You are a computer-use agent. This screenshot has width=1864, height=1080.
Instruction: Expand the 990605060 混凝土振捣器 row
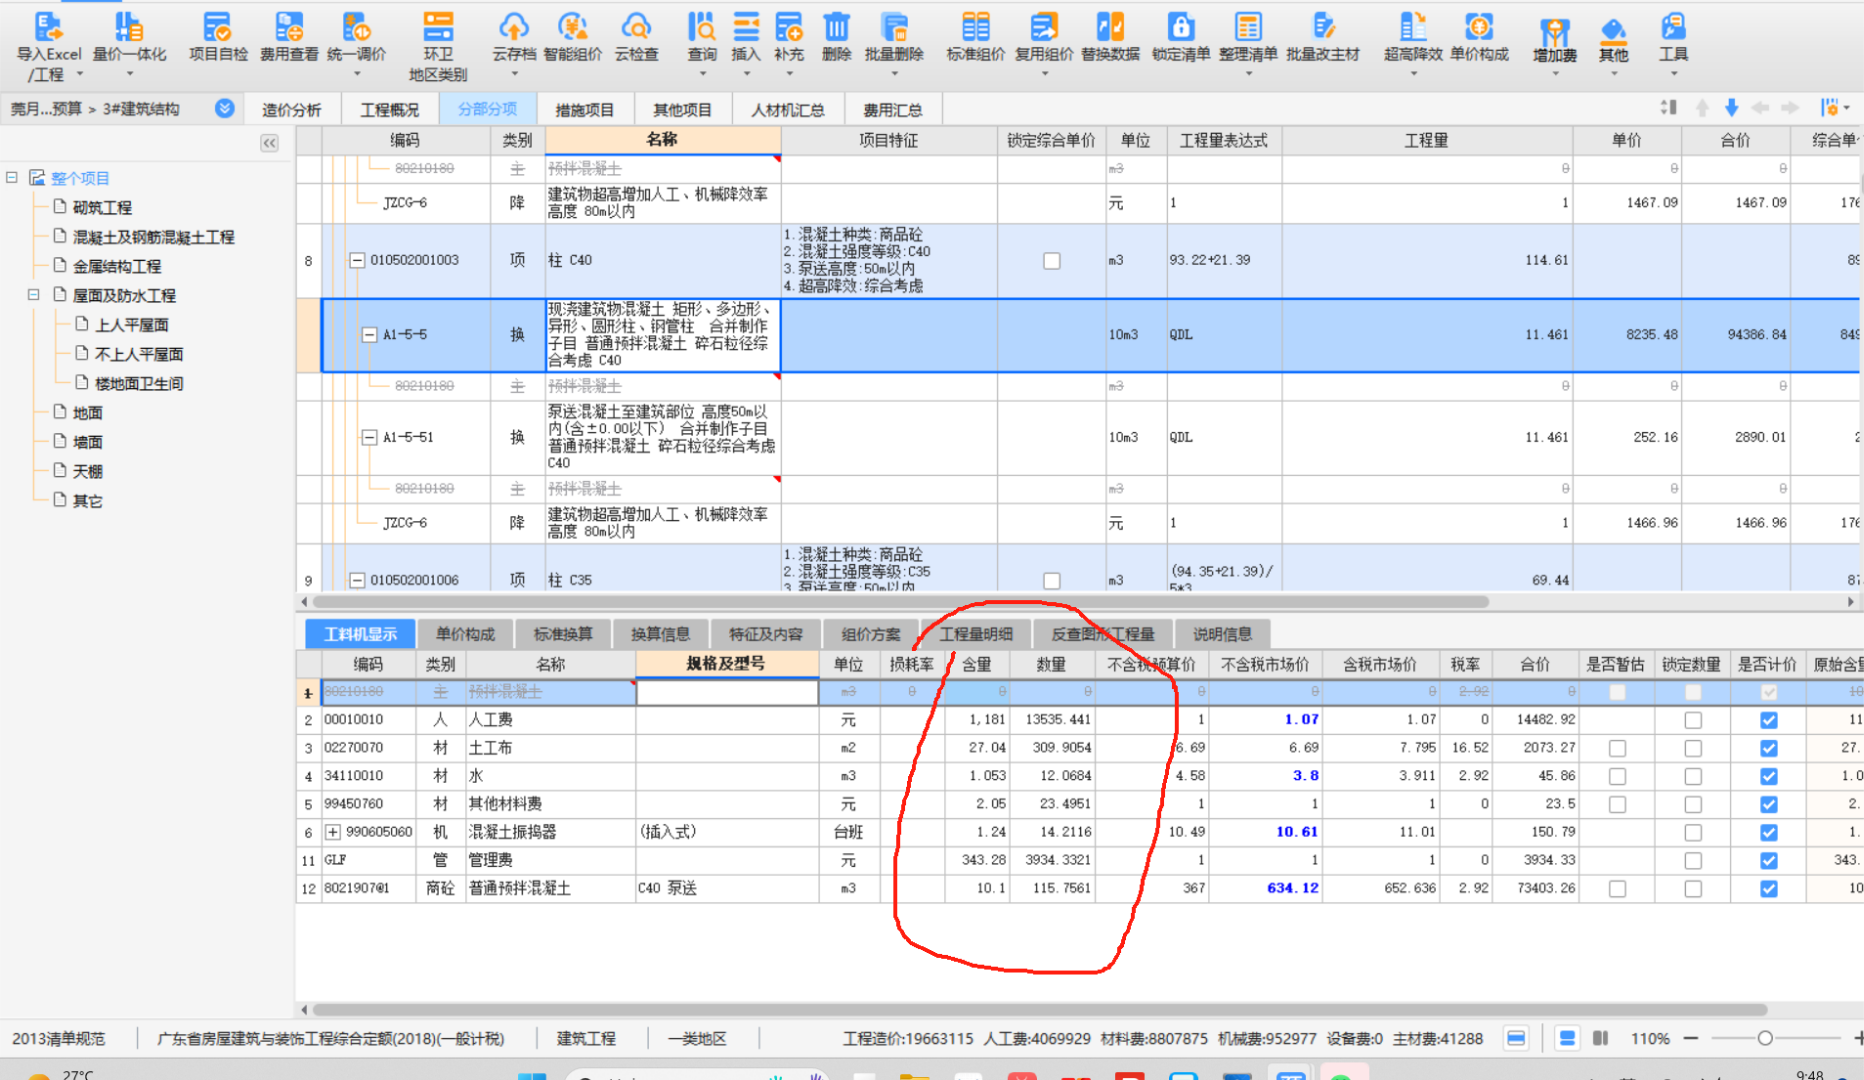333,832
